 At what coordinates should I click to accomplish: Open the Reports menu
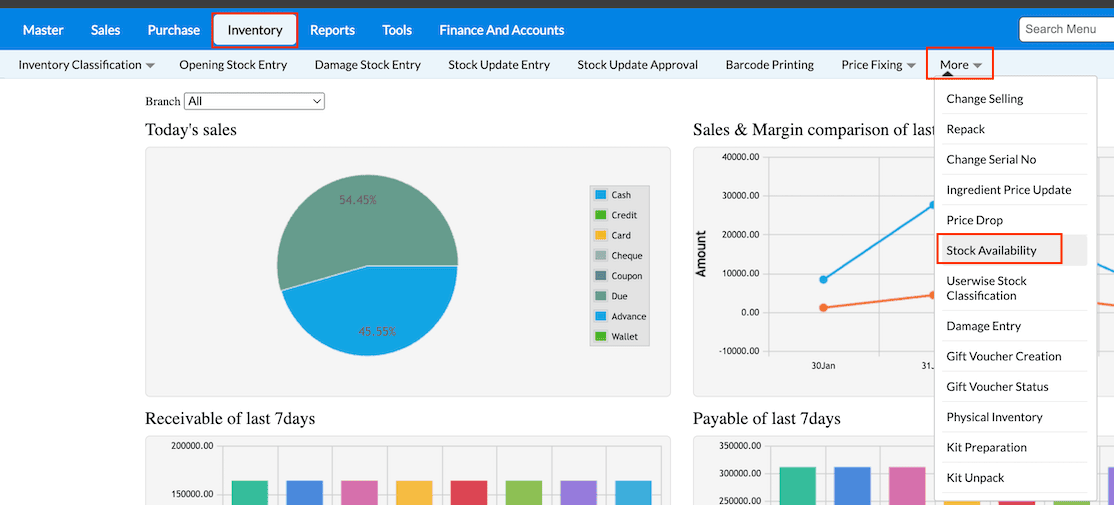coord(332,30)
